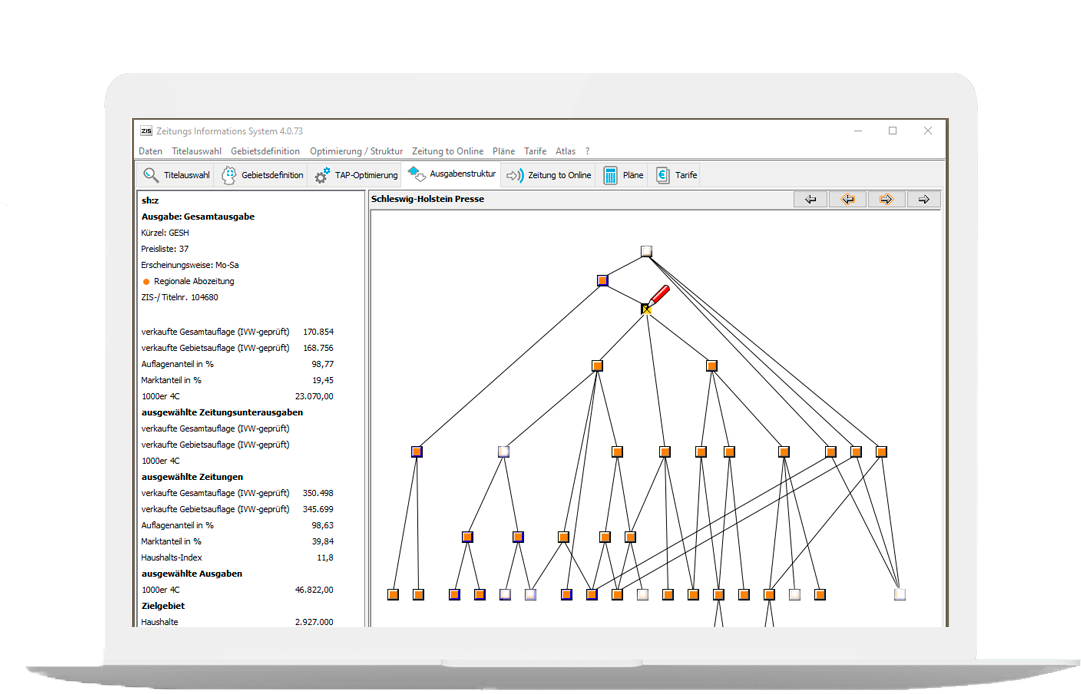
Task: Click the tree node marked with red pen
Action: coord(647,309)
